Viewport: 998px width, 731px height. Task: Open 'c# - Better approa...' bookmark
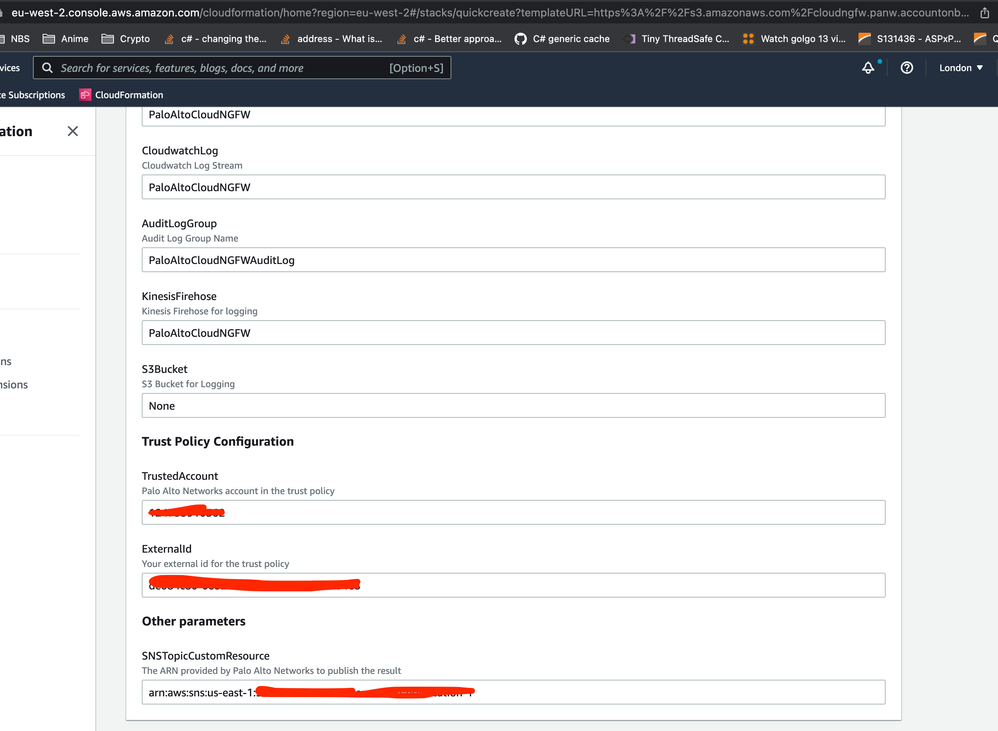[449, 39]
